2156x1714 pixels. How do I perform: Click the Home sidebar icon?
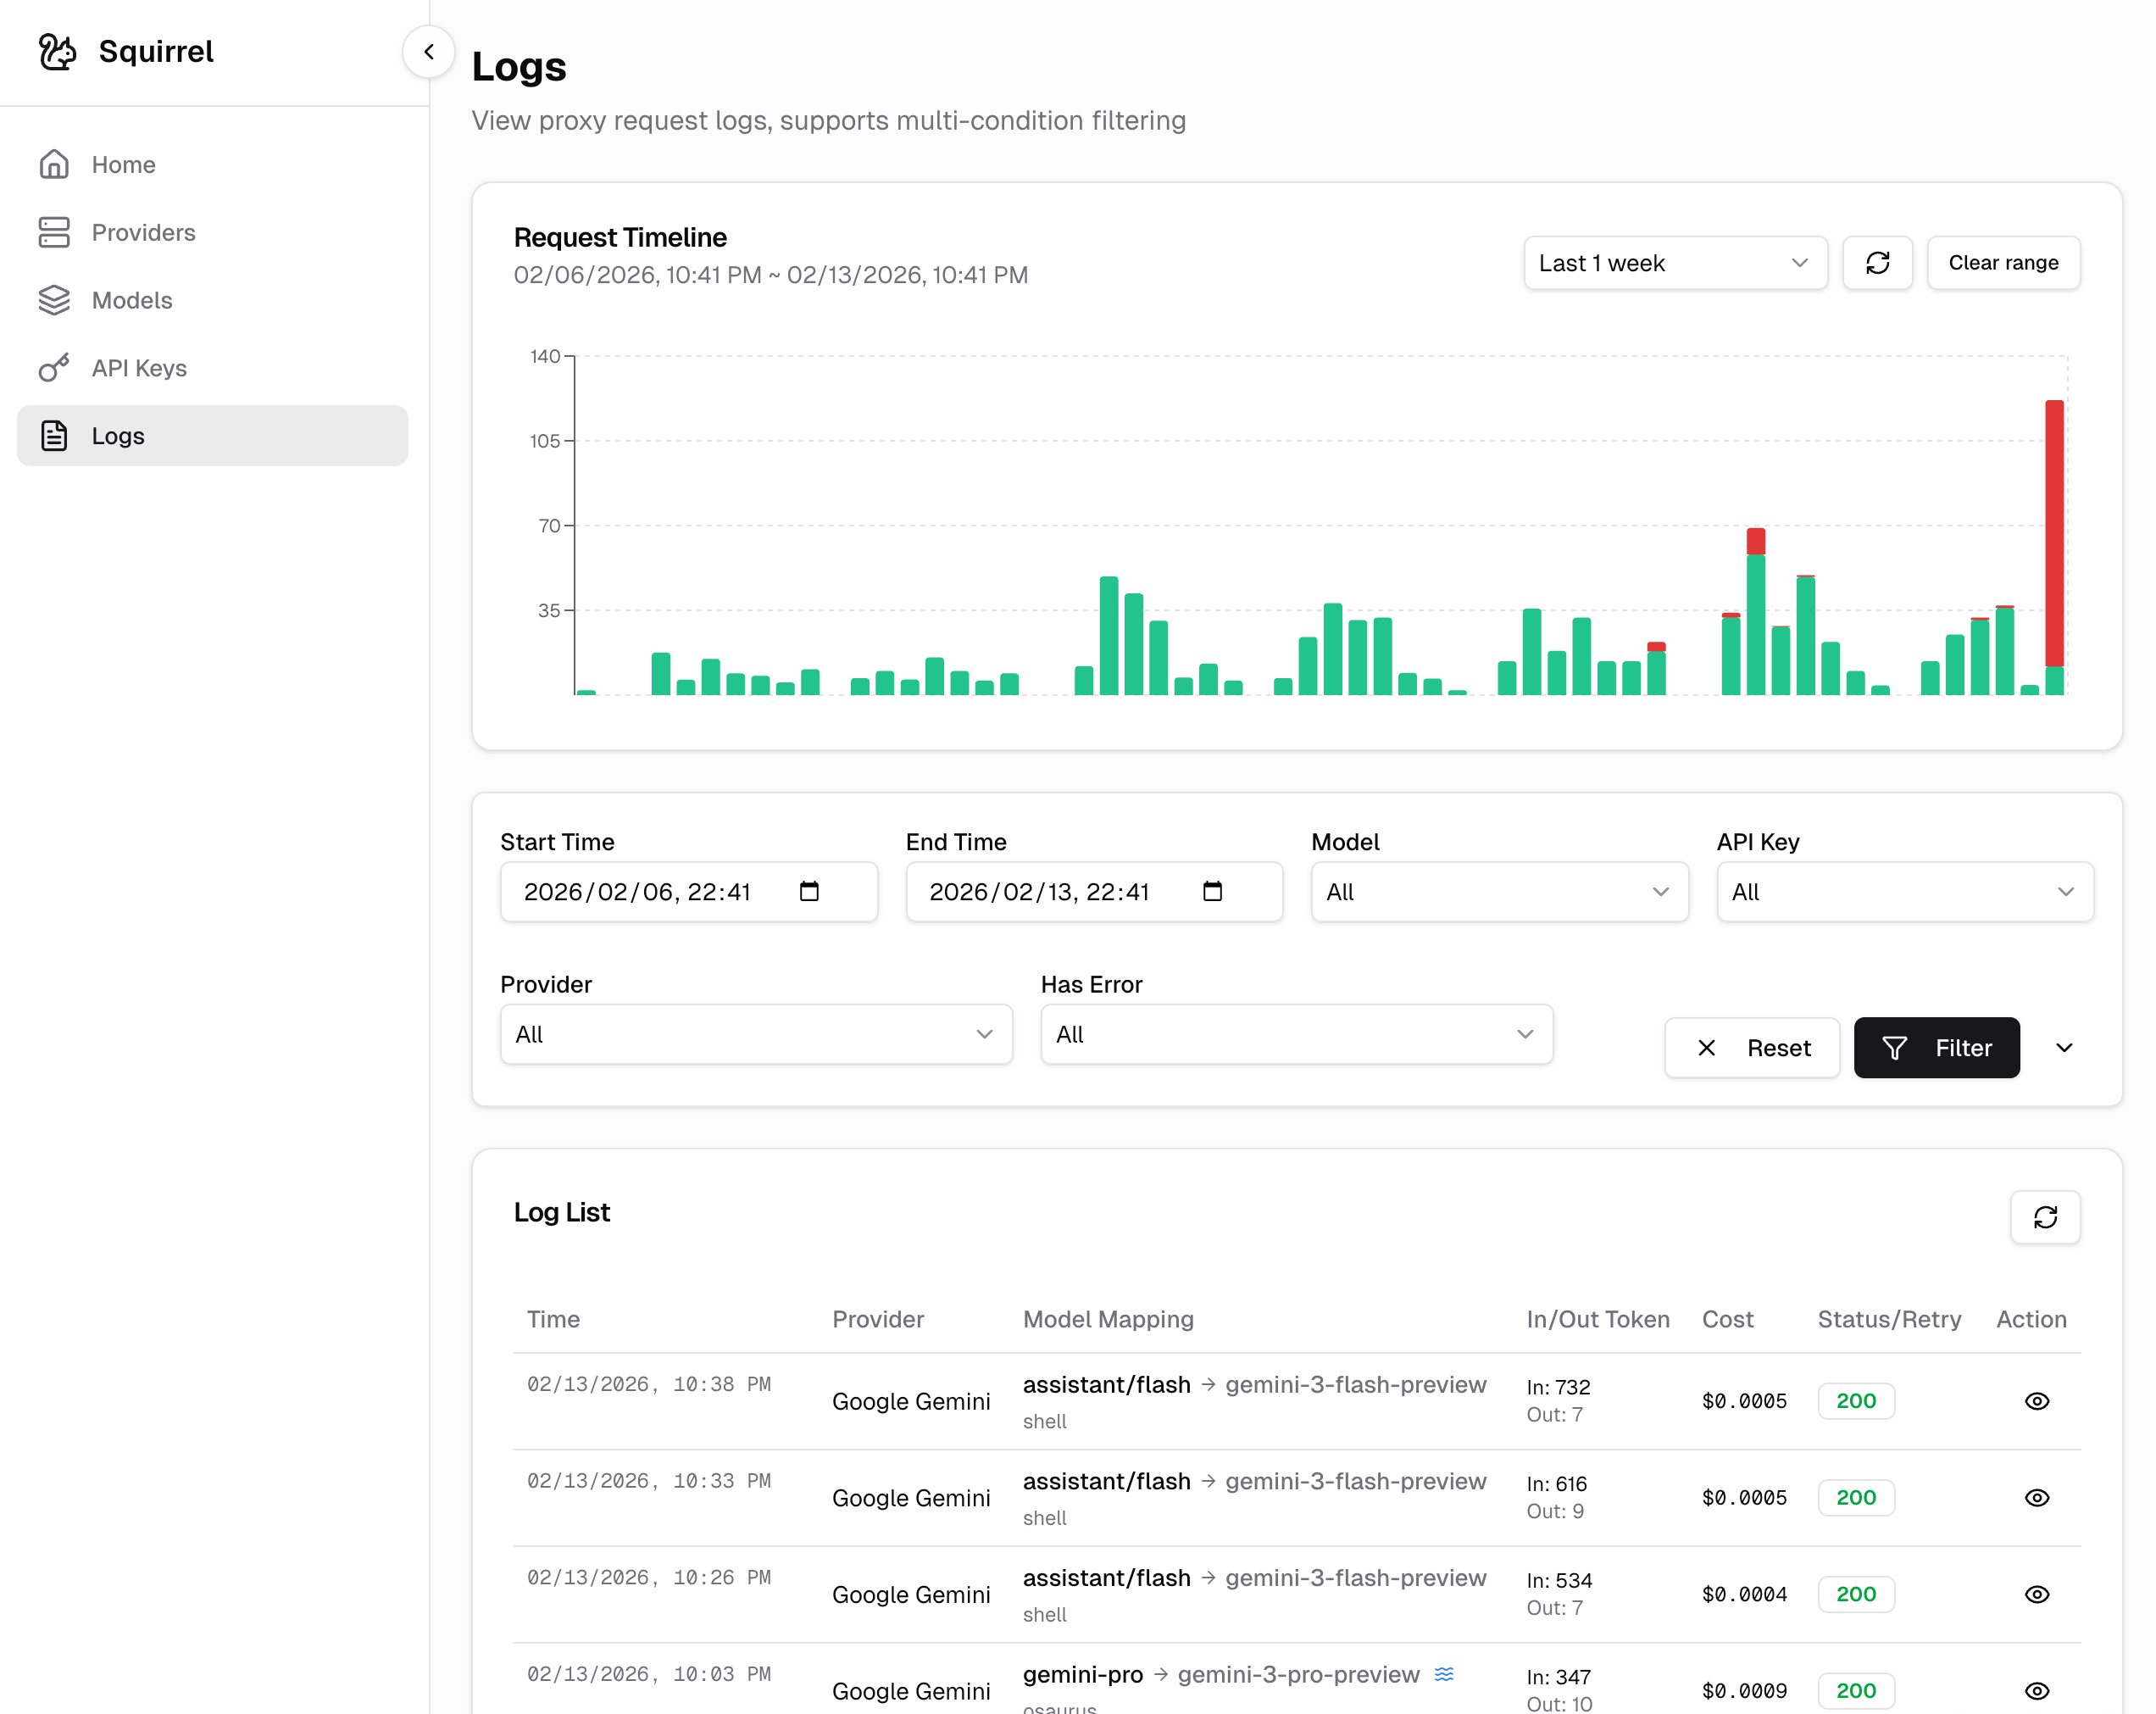[55, 164]
